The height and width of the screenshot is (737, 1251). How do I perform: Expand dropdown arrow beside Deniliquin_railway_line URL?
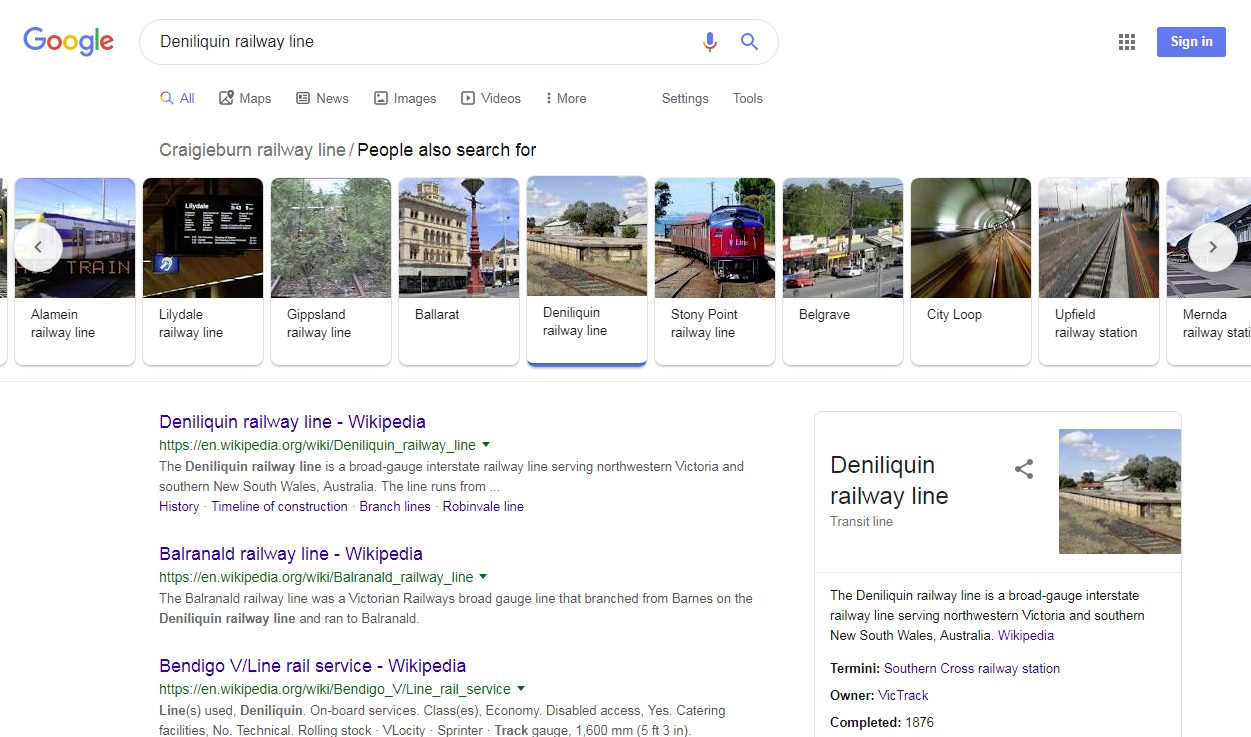tap(485, 444)
